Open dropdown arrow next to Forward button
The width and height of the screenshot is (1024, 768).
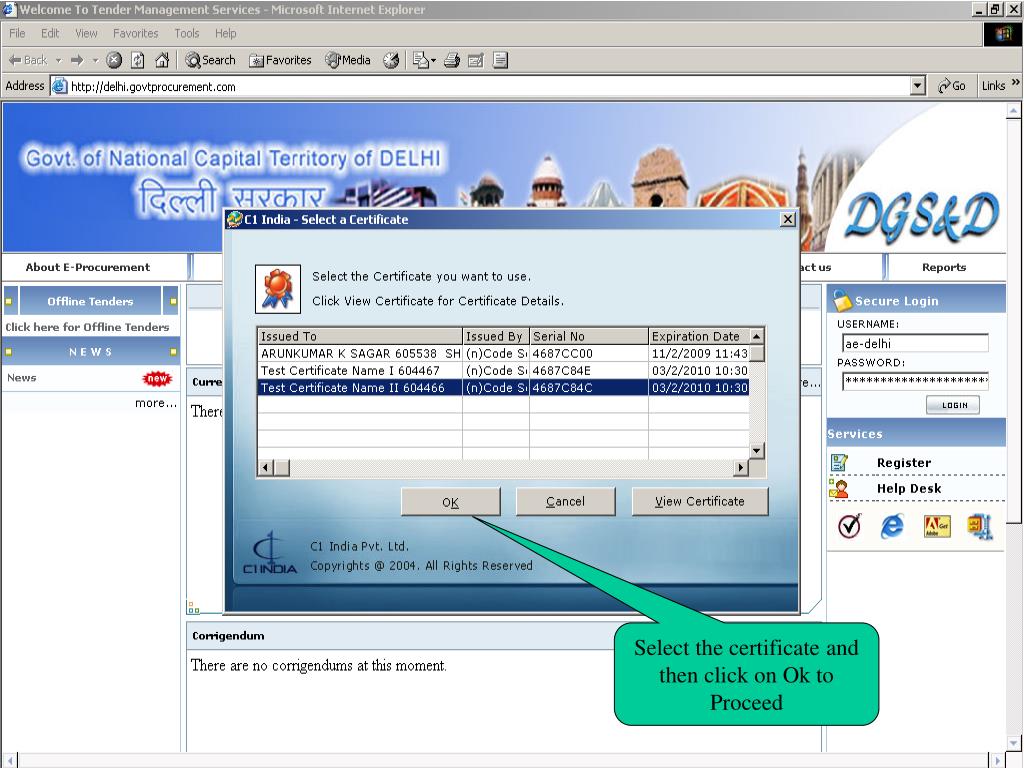(95, 60)
